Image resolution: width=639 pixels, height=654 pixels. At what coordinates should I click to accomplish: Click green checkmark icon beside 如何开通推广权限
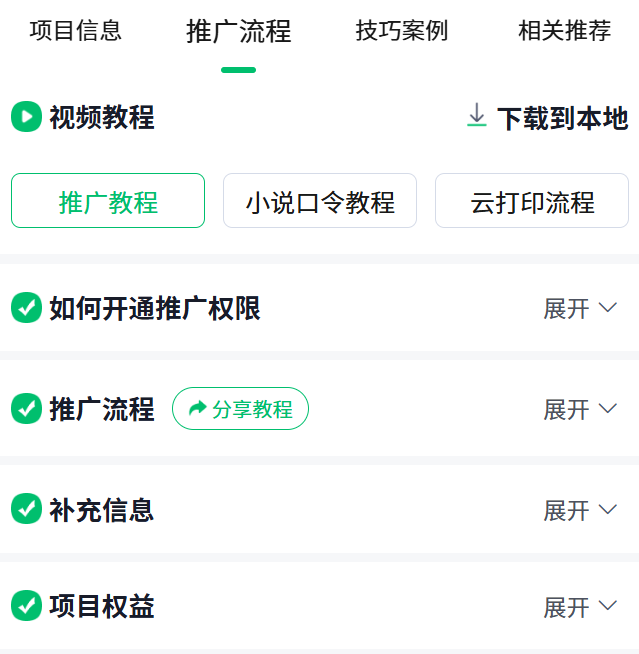click(x=26, y=308)
